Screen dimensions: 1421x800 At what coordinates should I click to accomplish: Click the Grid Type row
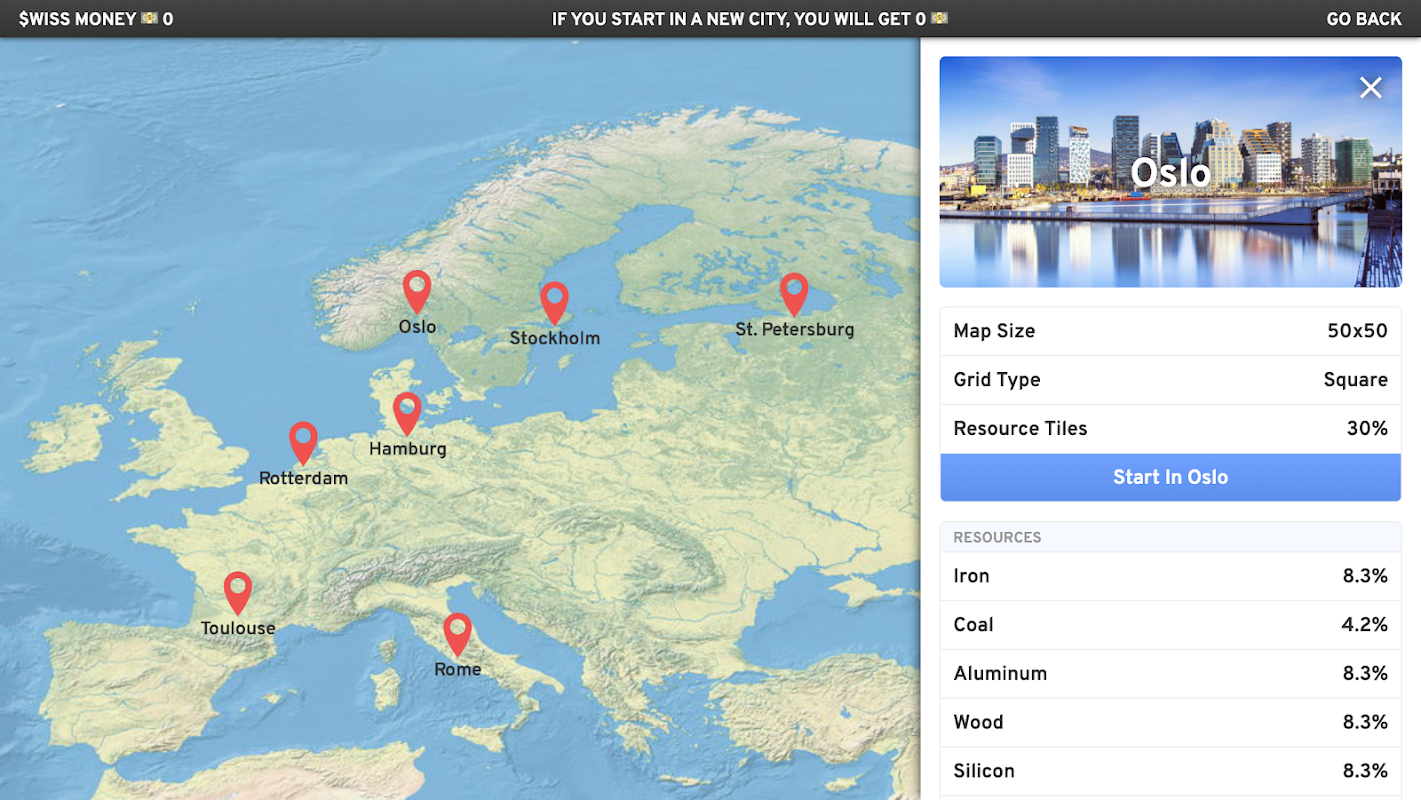point(1170,380)
